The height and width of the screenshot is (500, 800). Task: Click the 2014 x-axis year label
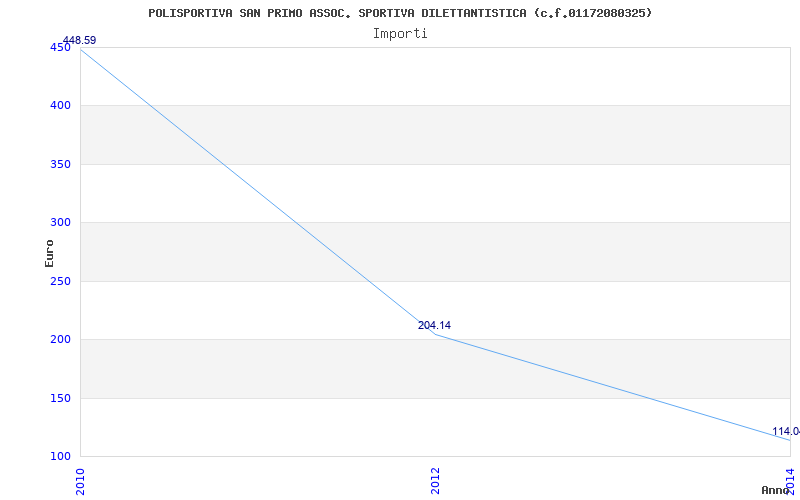coord(790,481)
